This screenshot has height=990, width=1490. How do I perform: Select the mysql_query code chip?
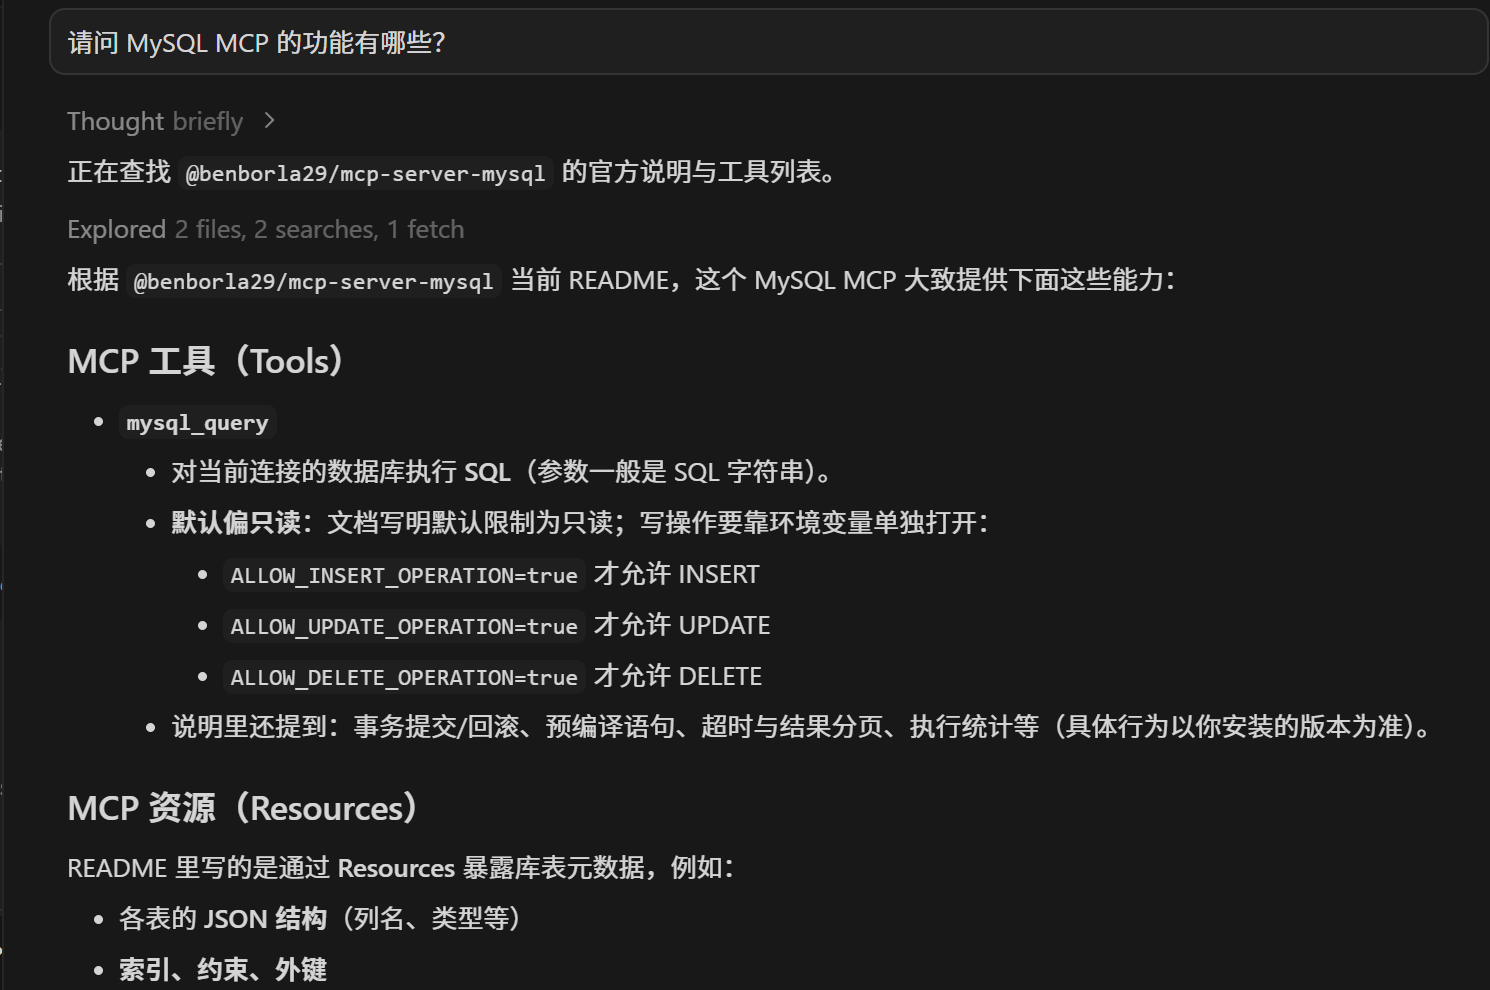197,423
